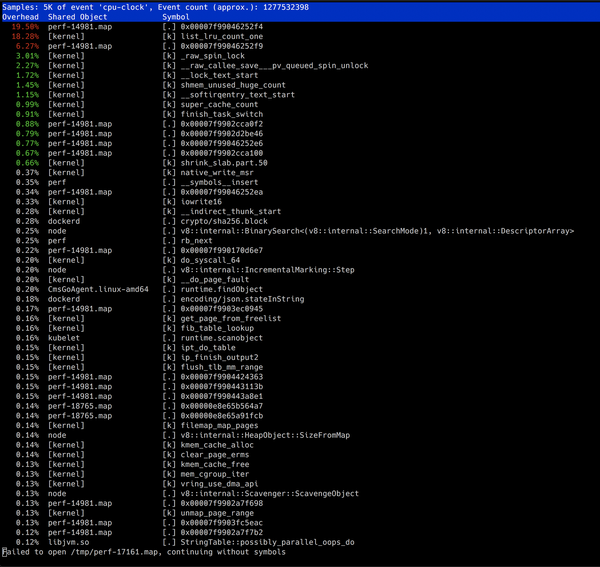Click the Overhead column header
This screenshot has height=567, width=600.
point(22,17)
